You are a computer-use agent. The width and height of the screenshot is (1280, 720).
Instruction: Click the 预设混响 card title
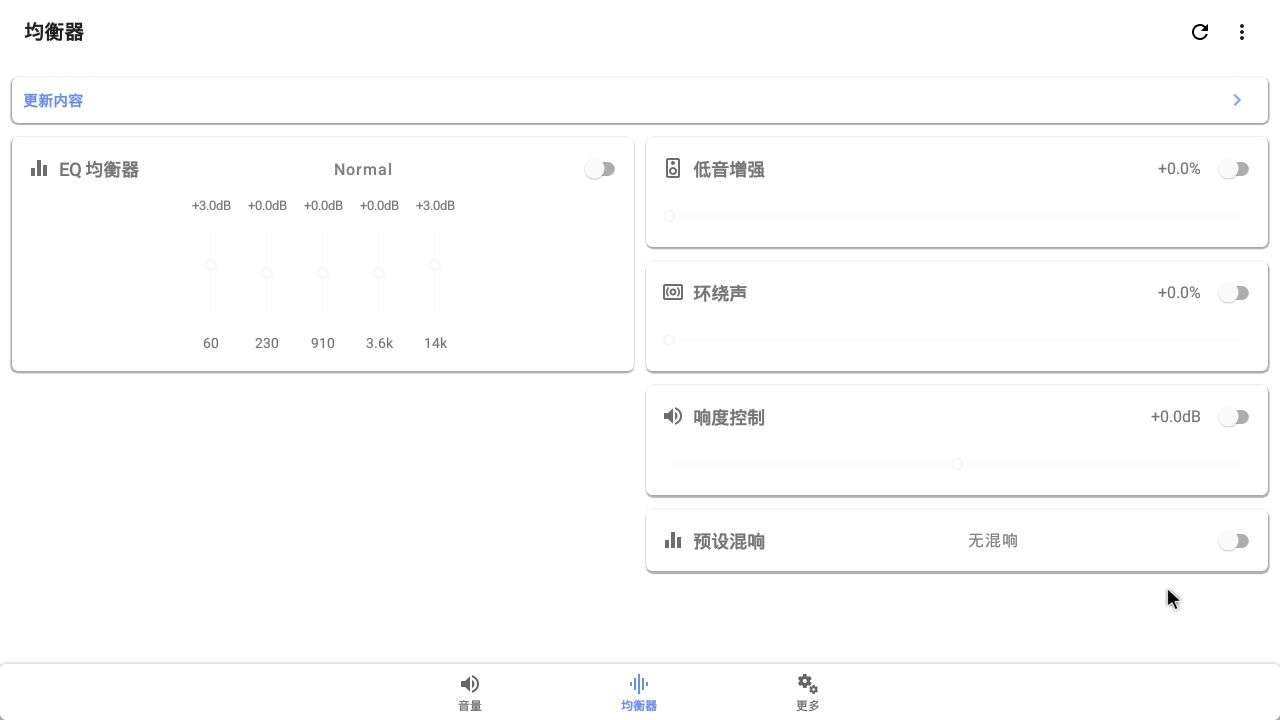pyautogui.click(x=729, y=542)
